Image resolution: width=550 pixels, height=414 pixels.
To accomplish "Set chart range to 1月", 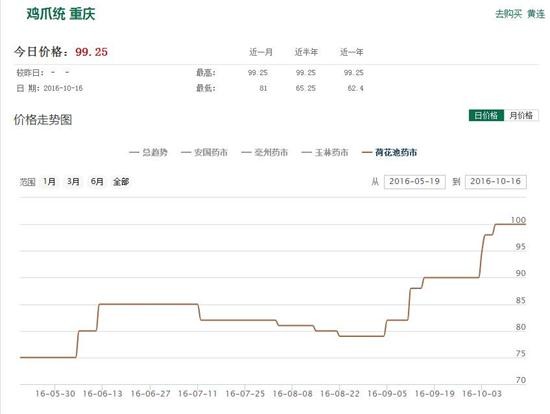I will point(49,182).
